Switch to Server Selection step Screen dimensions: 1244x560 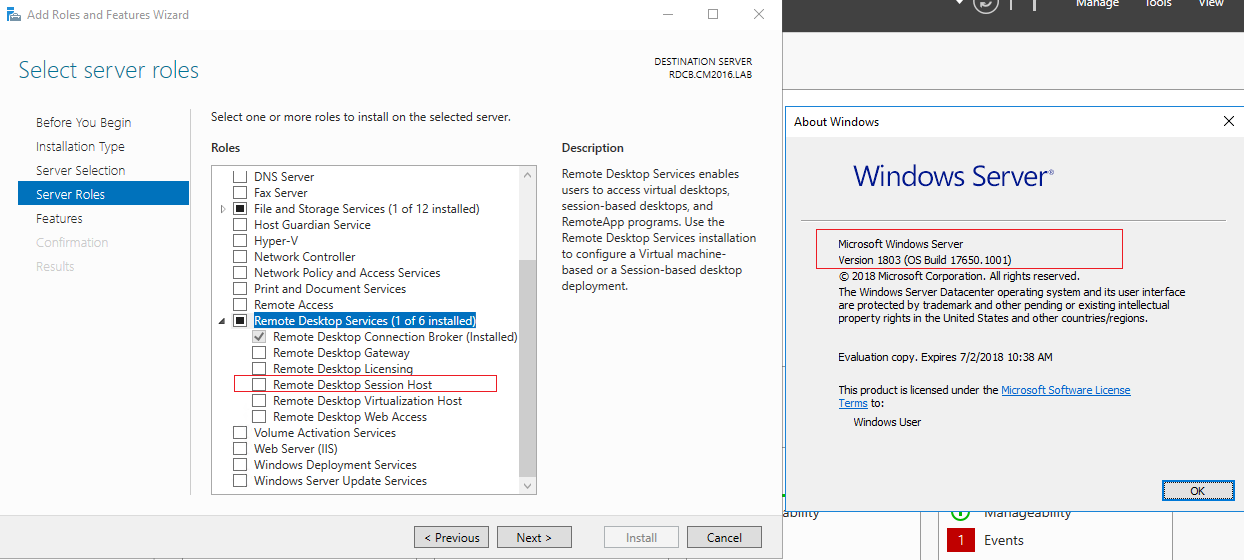click(81, 170)
